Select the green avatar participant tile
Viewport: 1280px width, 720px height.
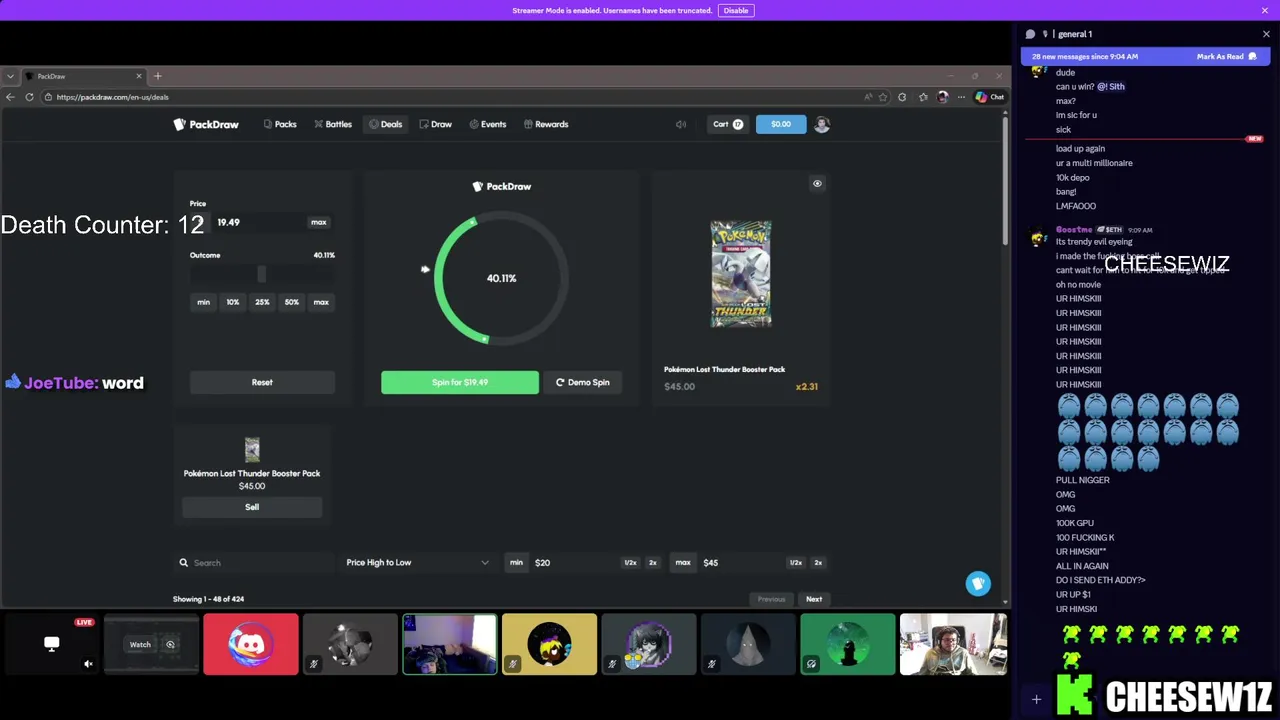pos(848,645)
